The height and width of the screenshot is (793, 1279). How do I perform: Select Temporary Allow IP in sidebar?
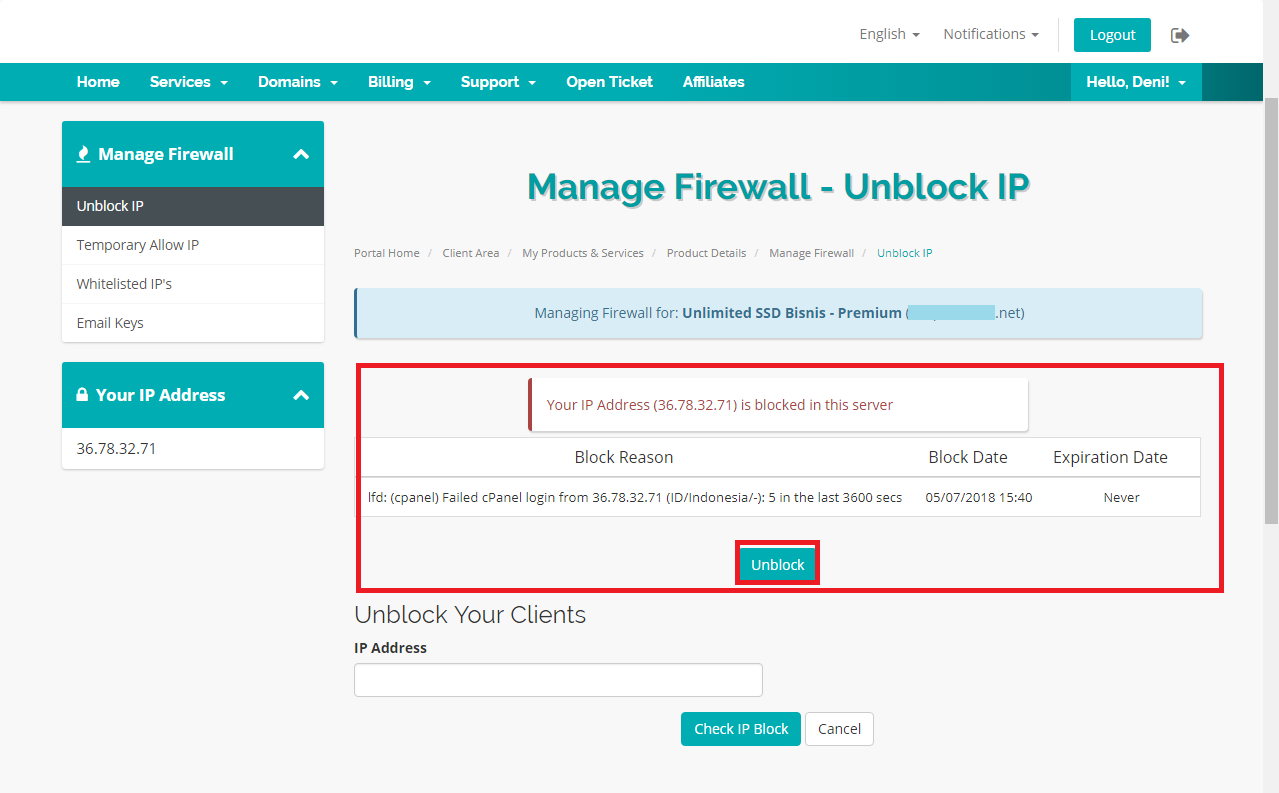click(138, 245)
